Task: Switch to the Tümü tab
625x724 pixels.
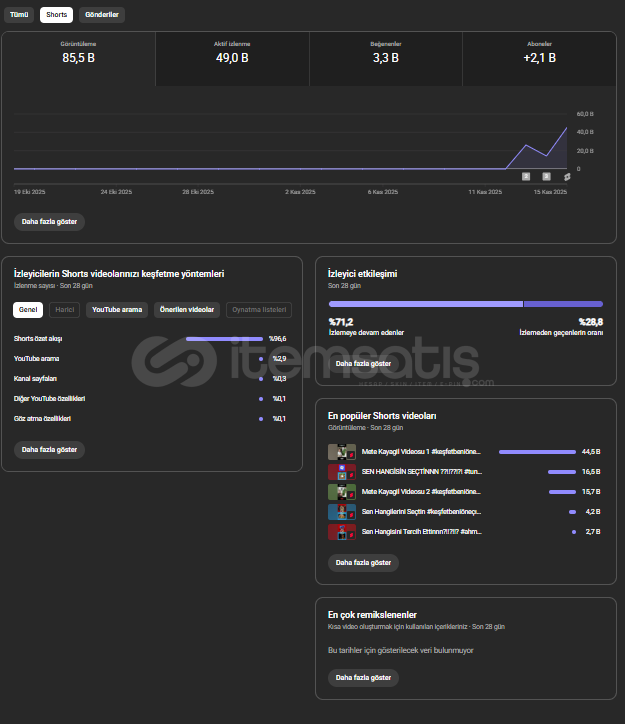Action: coord(19,15)
